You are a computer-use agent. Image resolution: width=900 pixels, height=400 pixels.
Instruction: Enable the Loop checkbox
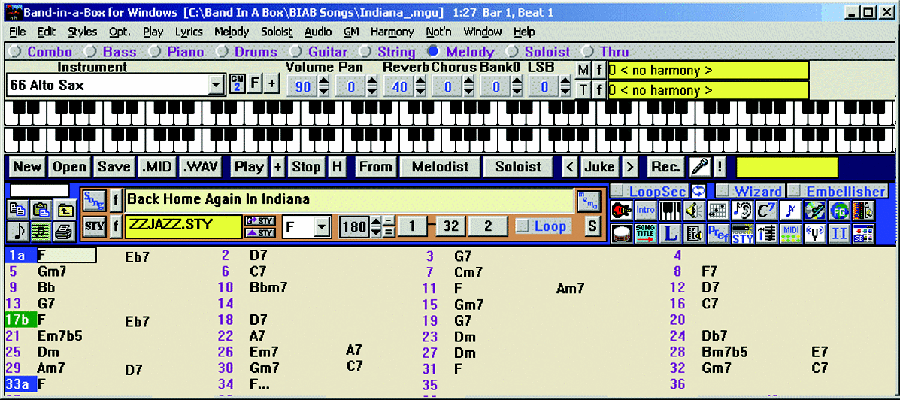click(x=523, y=227)
